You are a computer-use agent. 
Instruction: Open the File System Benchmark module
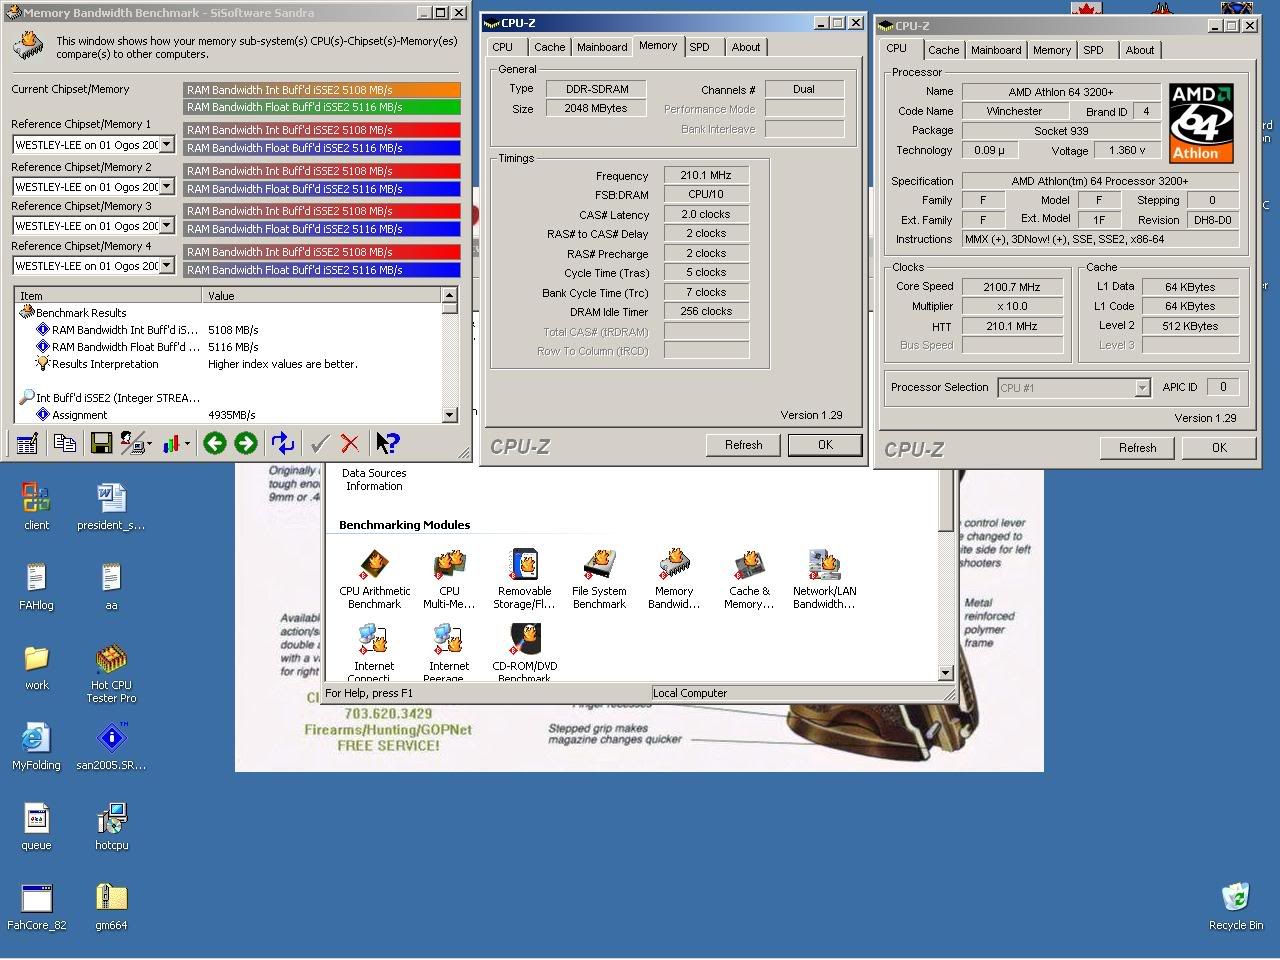[598, 570]
